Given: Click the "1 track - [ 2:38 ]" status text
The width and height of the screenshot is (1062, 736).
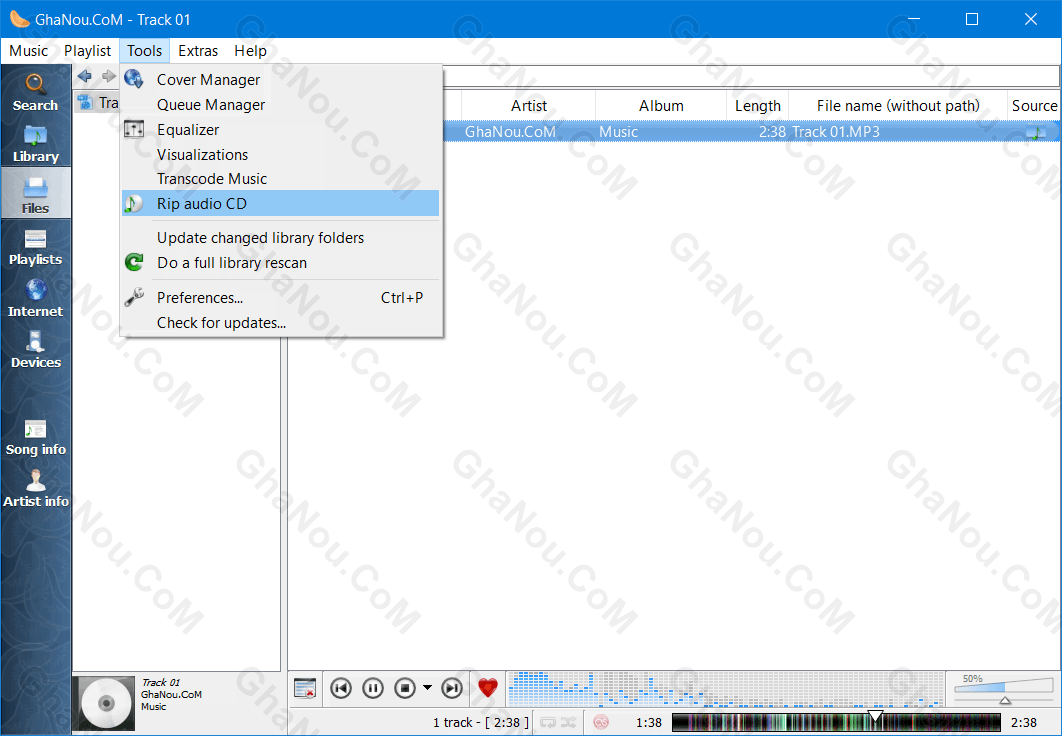Looking at the screenshot, I should coord(482,722).
